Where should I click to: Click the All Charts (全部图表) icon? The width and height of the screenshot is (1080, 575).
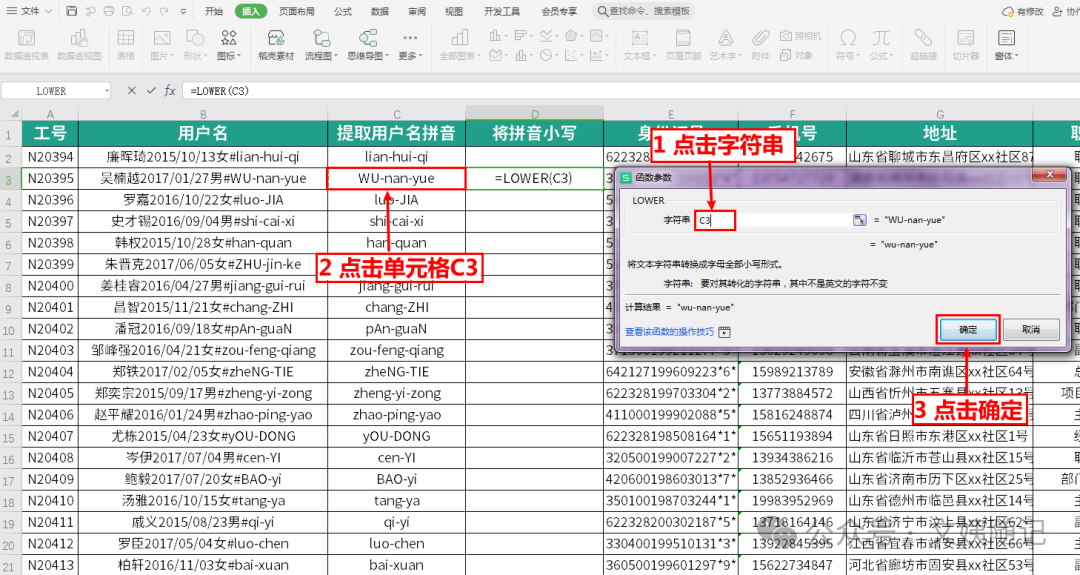[x=460, y=45]
